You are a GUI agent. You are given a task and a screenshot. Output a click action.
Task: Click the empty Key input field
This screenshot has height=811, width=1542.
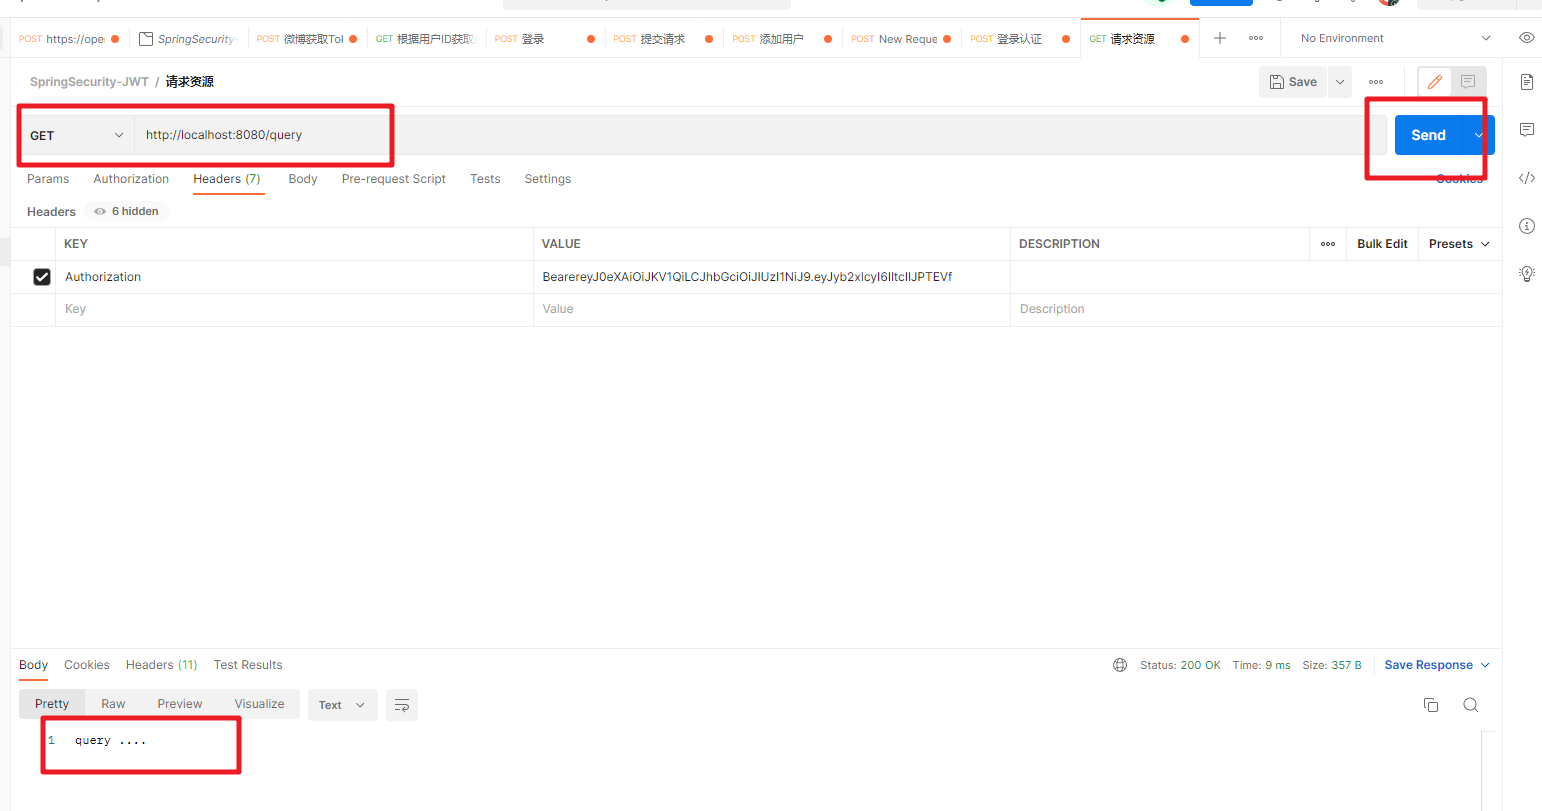pyautogui.click(x=295, y=309)
